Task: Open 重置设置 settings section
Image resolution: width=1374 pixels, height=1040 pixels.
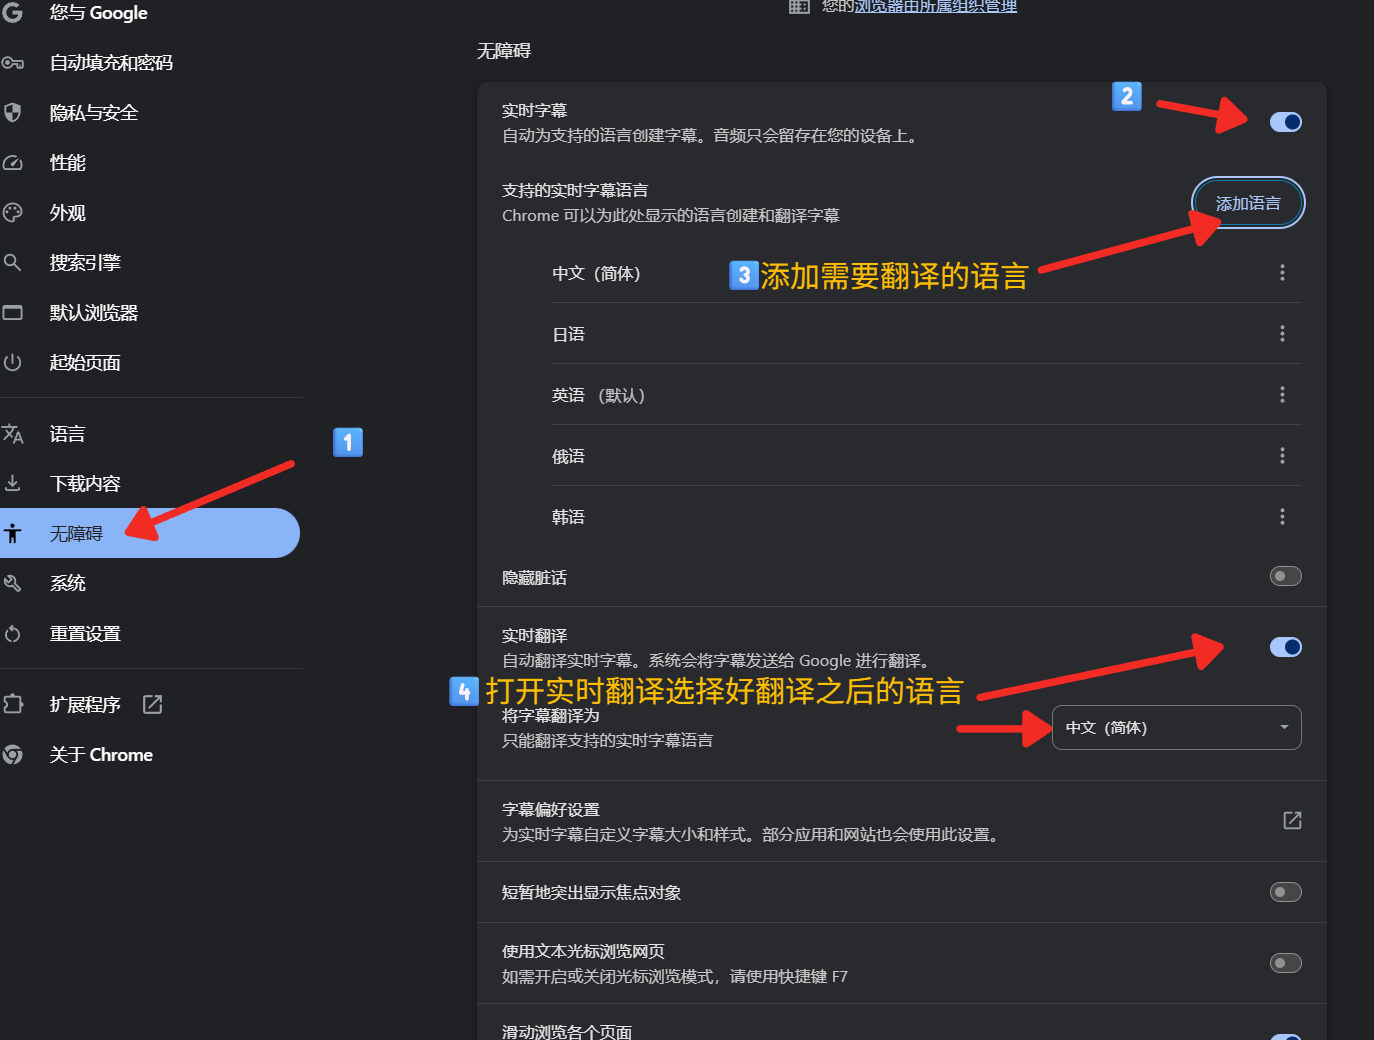Action: [x=85, y=634]
